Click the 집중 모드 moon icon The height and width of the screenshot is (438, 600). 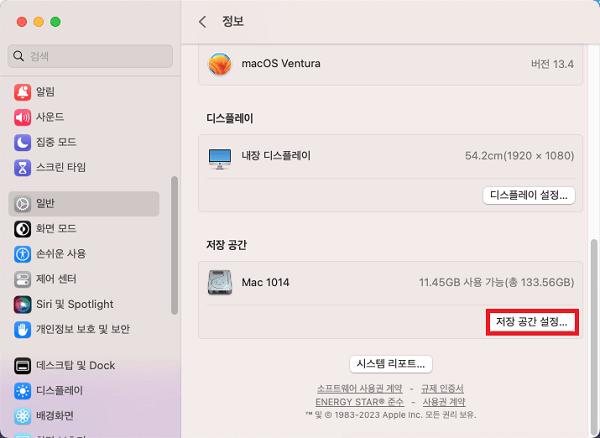22,142
